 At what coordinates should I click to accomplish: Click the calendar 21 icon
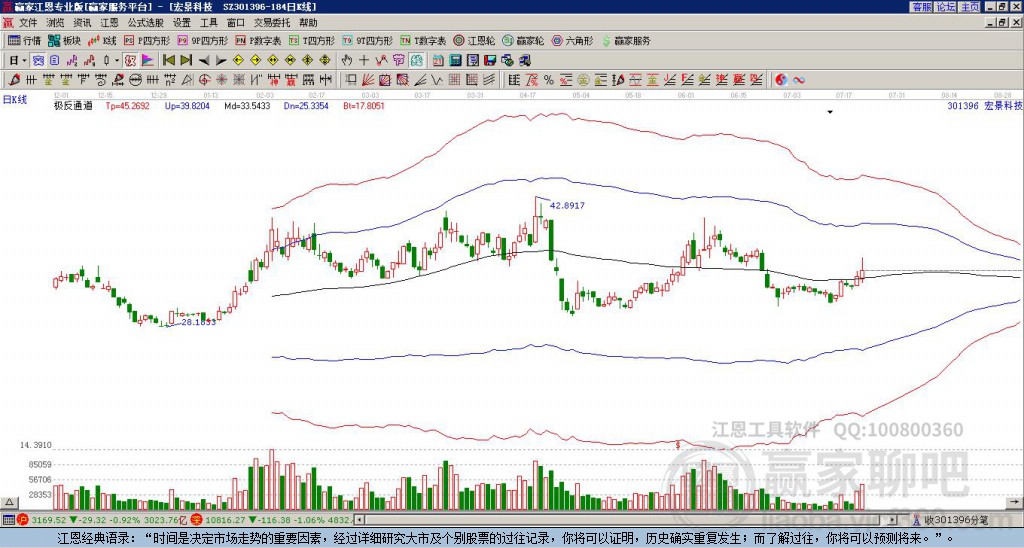[438, 61]
